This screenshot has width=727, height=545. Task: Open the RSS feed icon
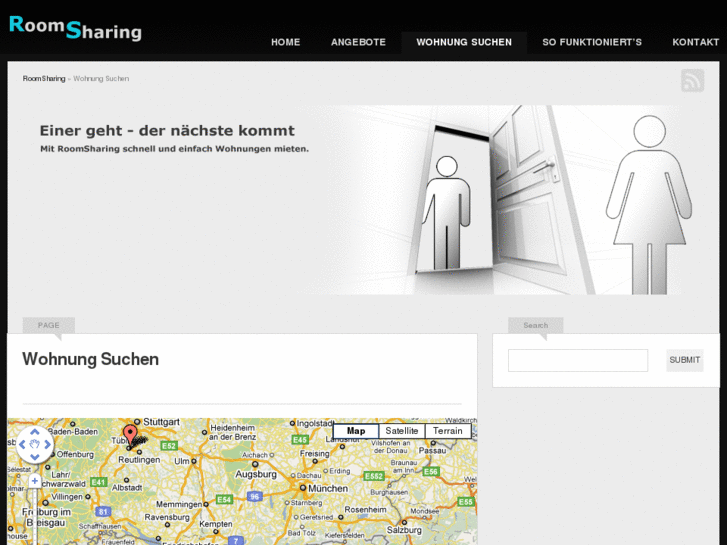(692, 80)
